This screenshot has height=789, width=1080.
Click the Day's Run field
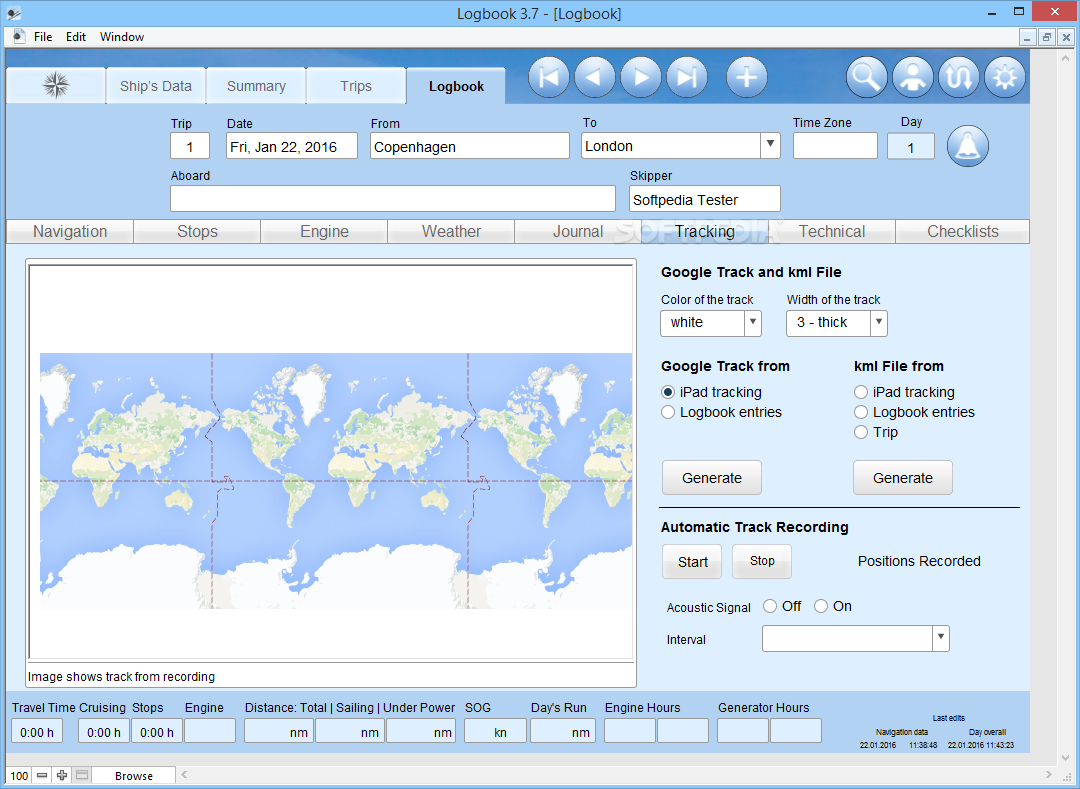563,731
